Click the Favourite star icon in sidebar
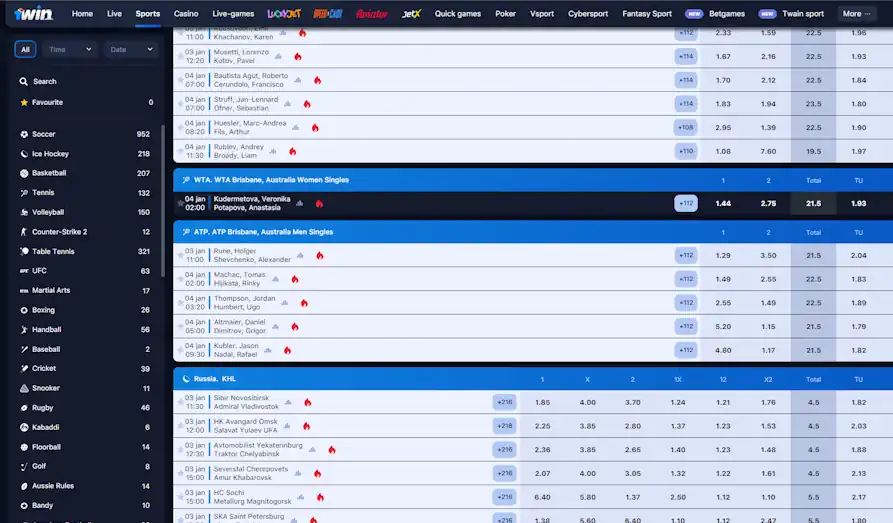Screen dimensions: 893x523 point(24,103)
